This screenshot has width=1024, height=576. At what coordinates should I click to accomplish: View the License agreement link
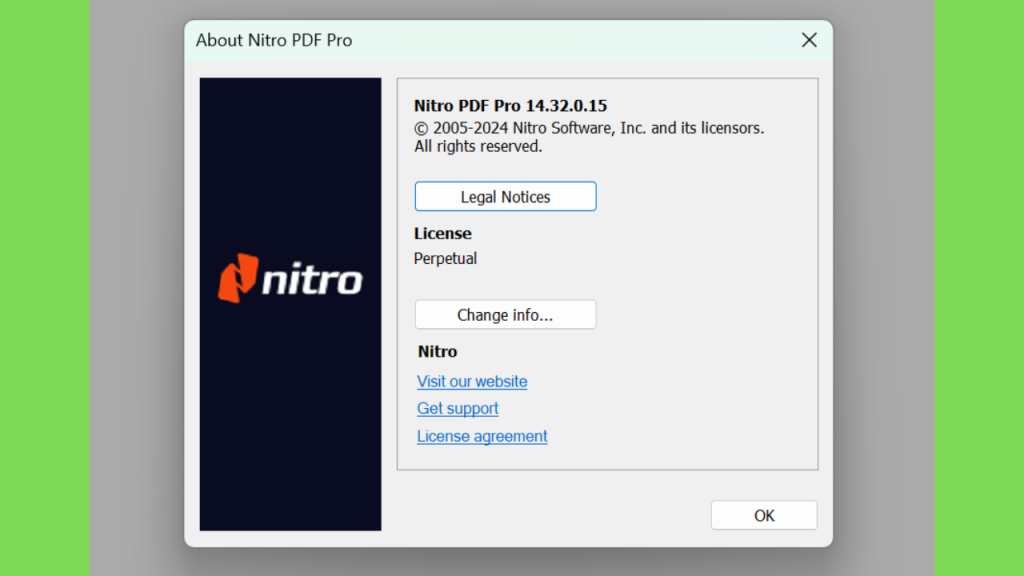(482, 436)
